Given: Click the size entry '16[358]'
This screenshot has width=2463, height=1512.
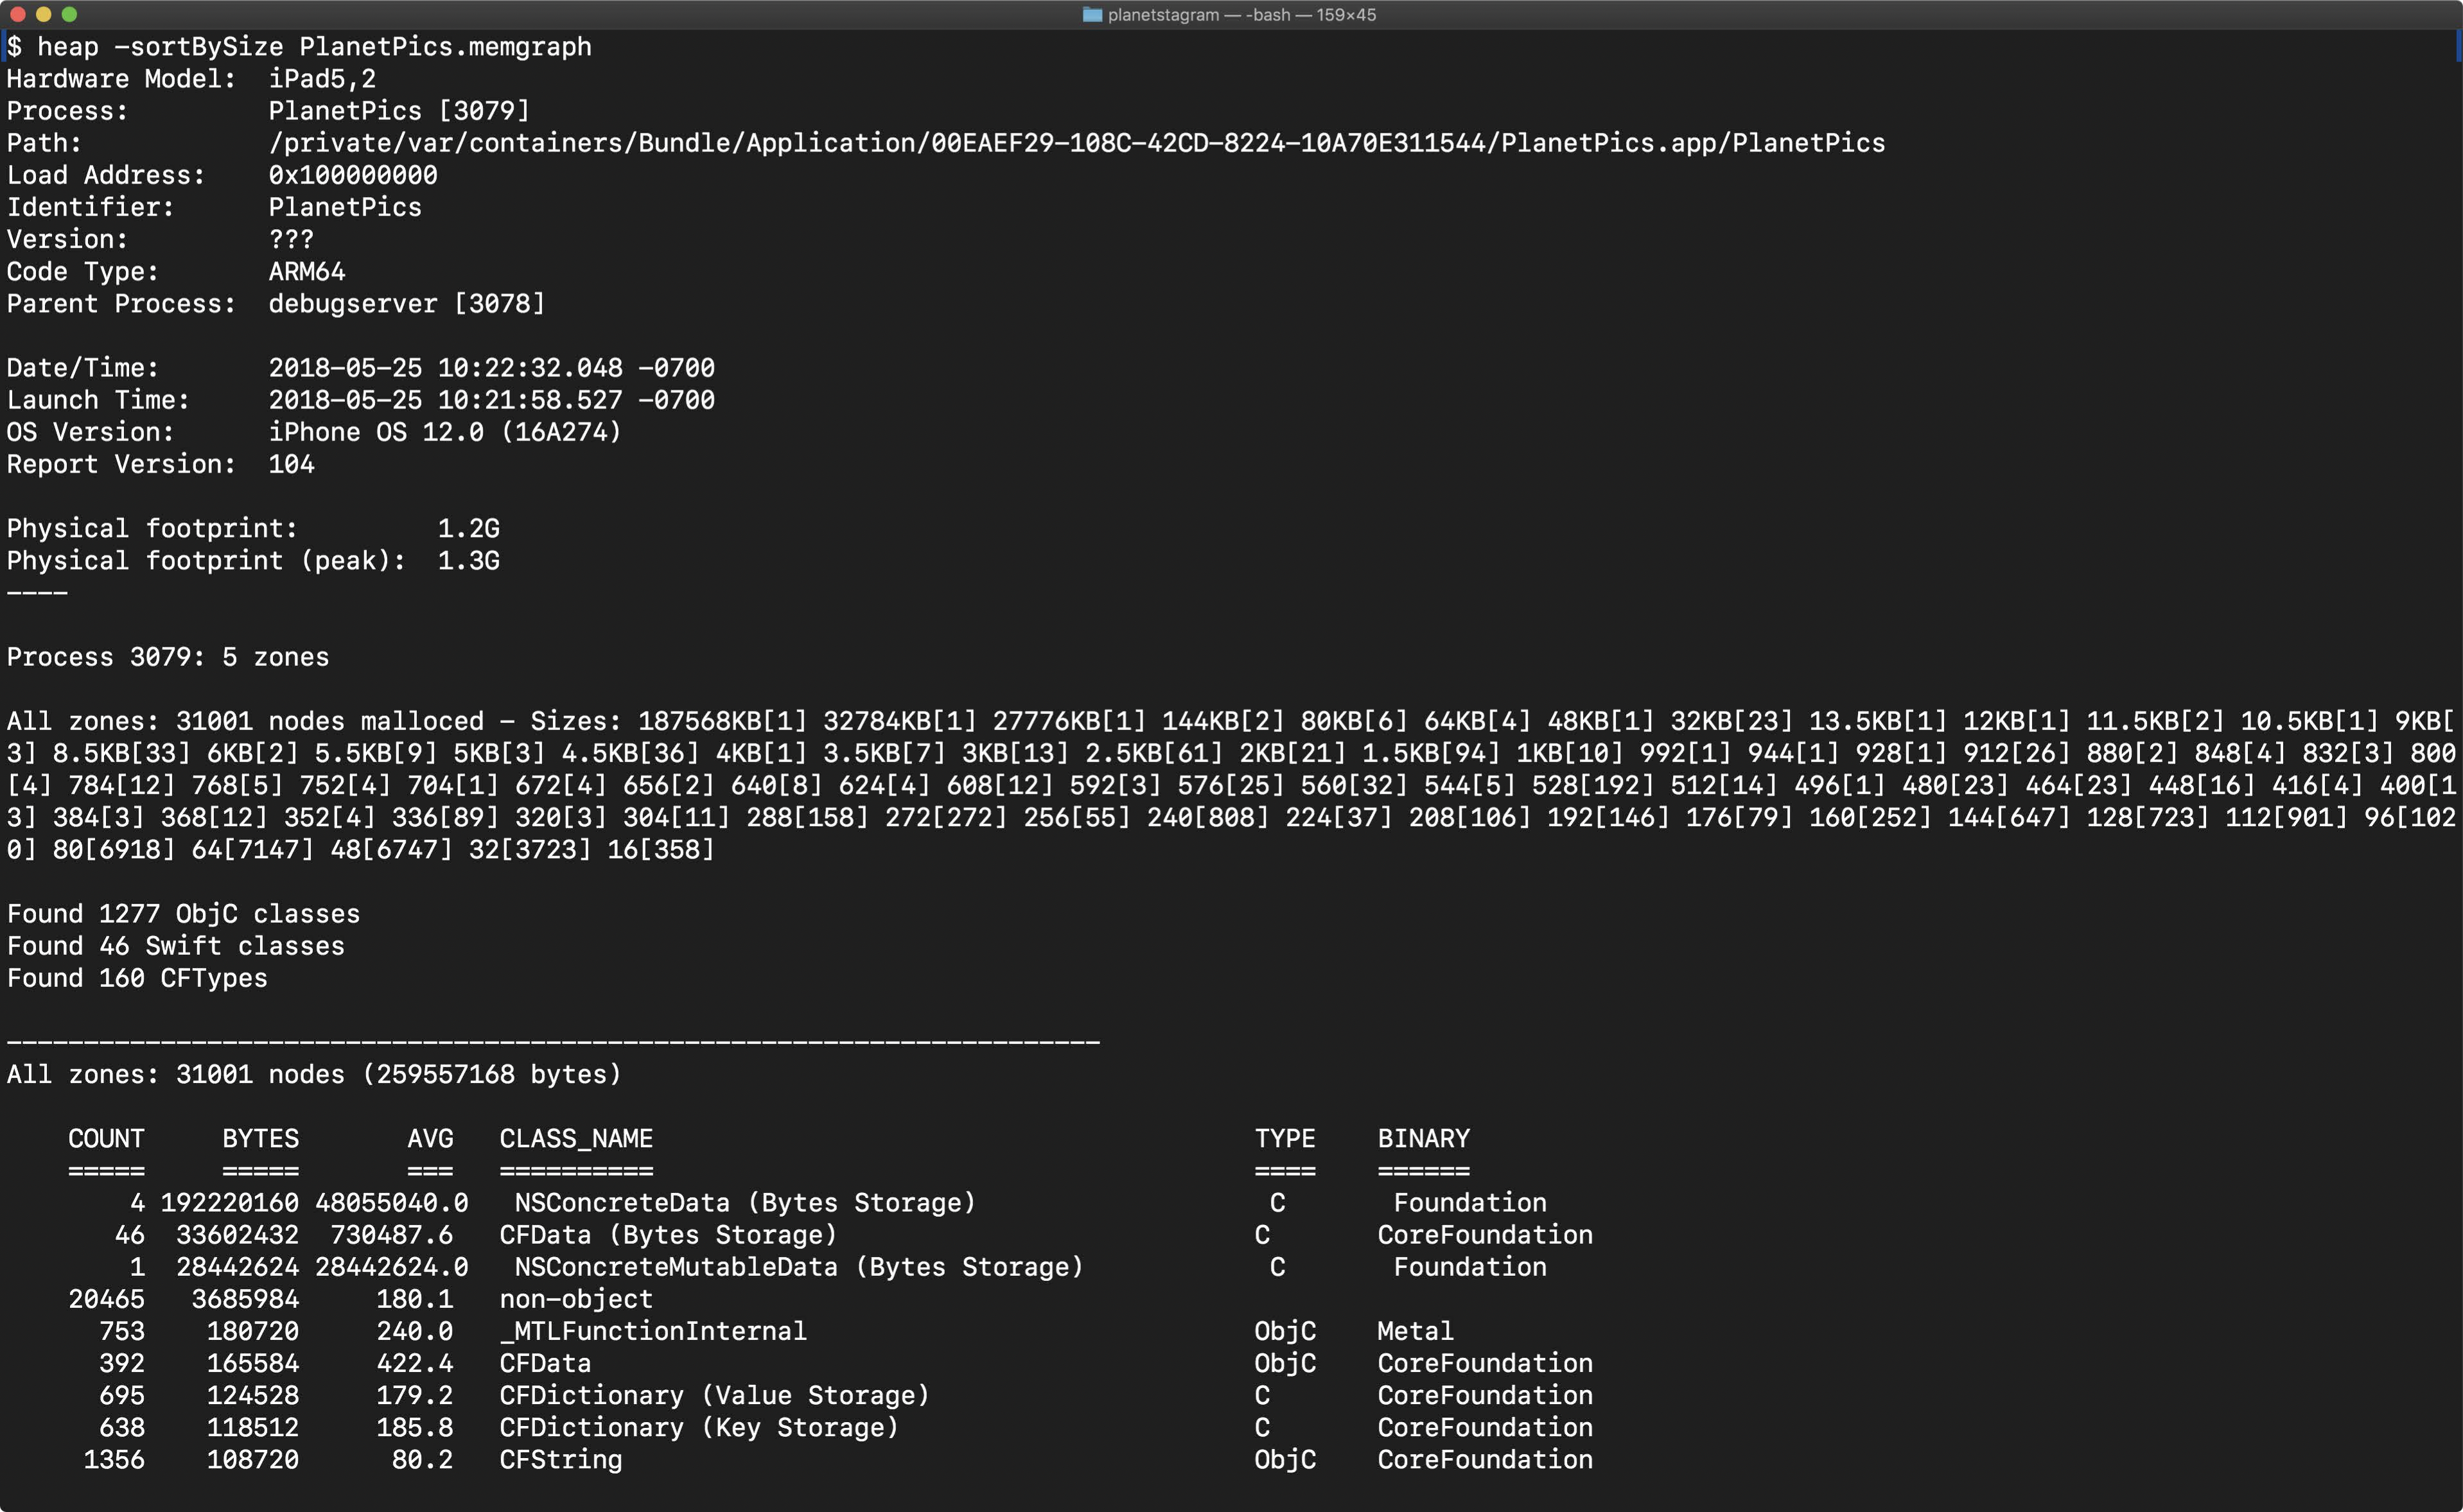Looking at the screenshot, I should (x=661, y=849).
